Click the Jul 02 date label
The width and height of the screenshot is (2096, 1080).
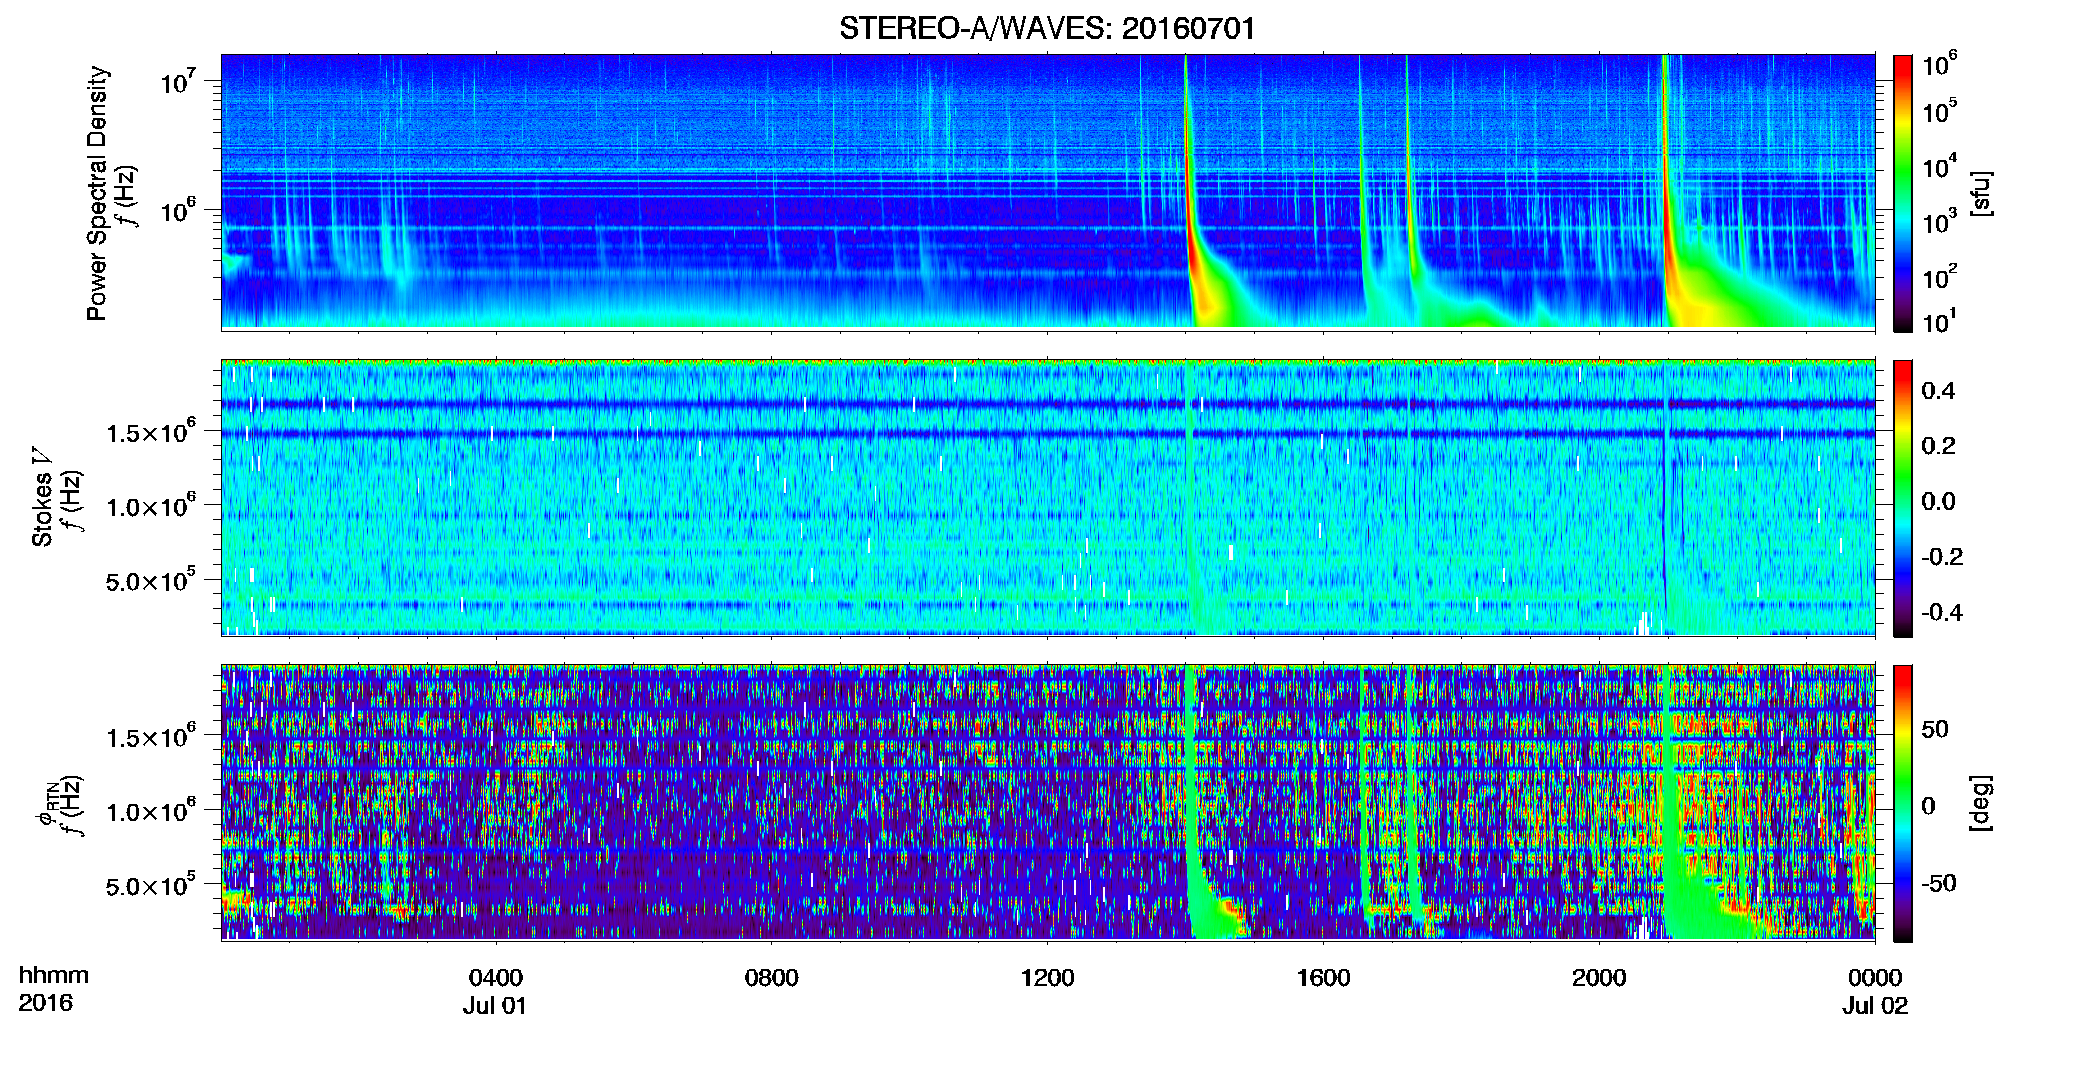(x=1875, y=1005)
